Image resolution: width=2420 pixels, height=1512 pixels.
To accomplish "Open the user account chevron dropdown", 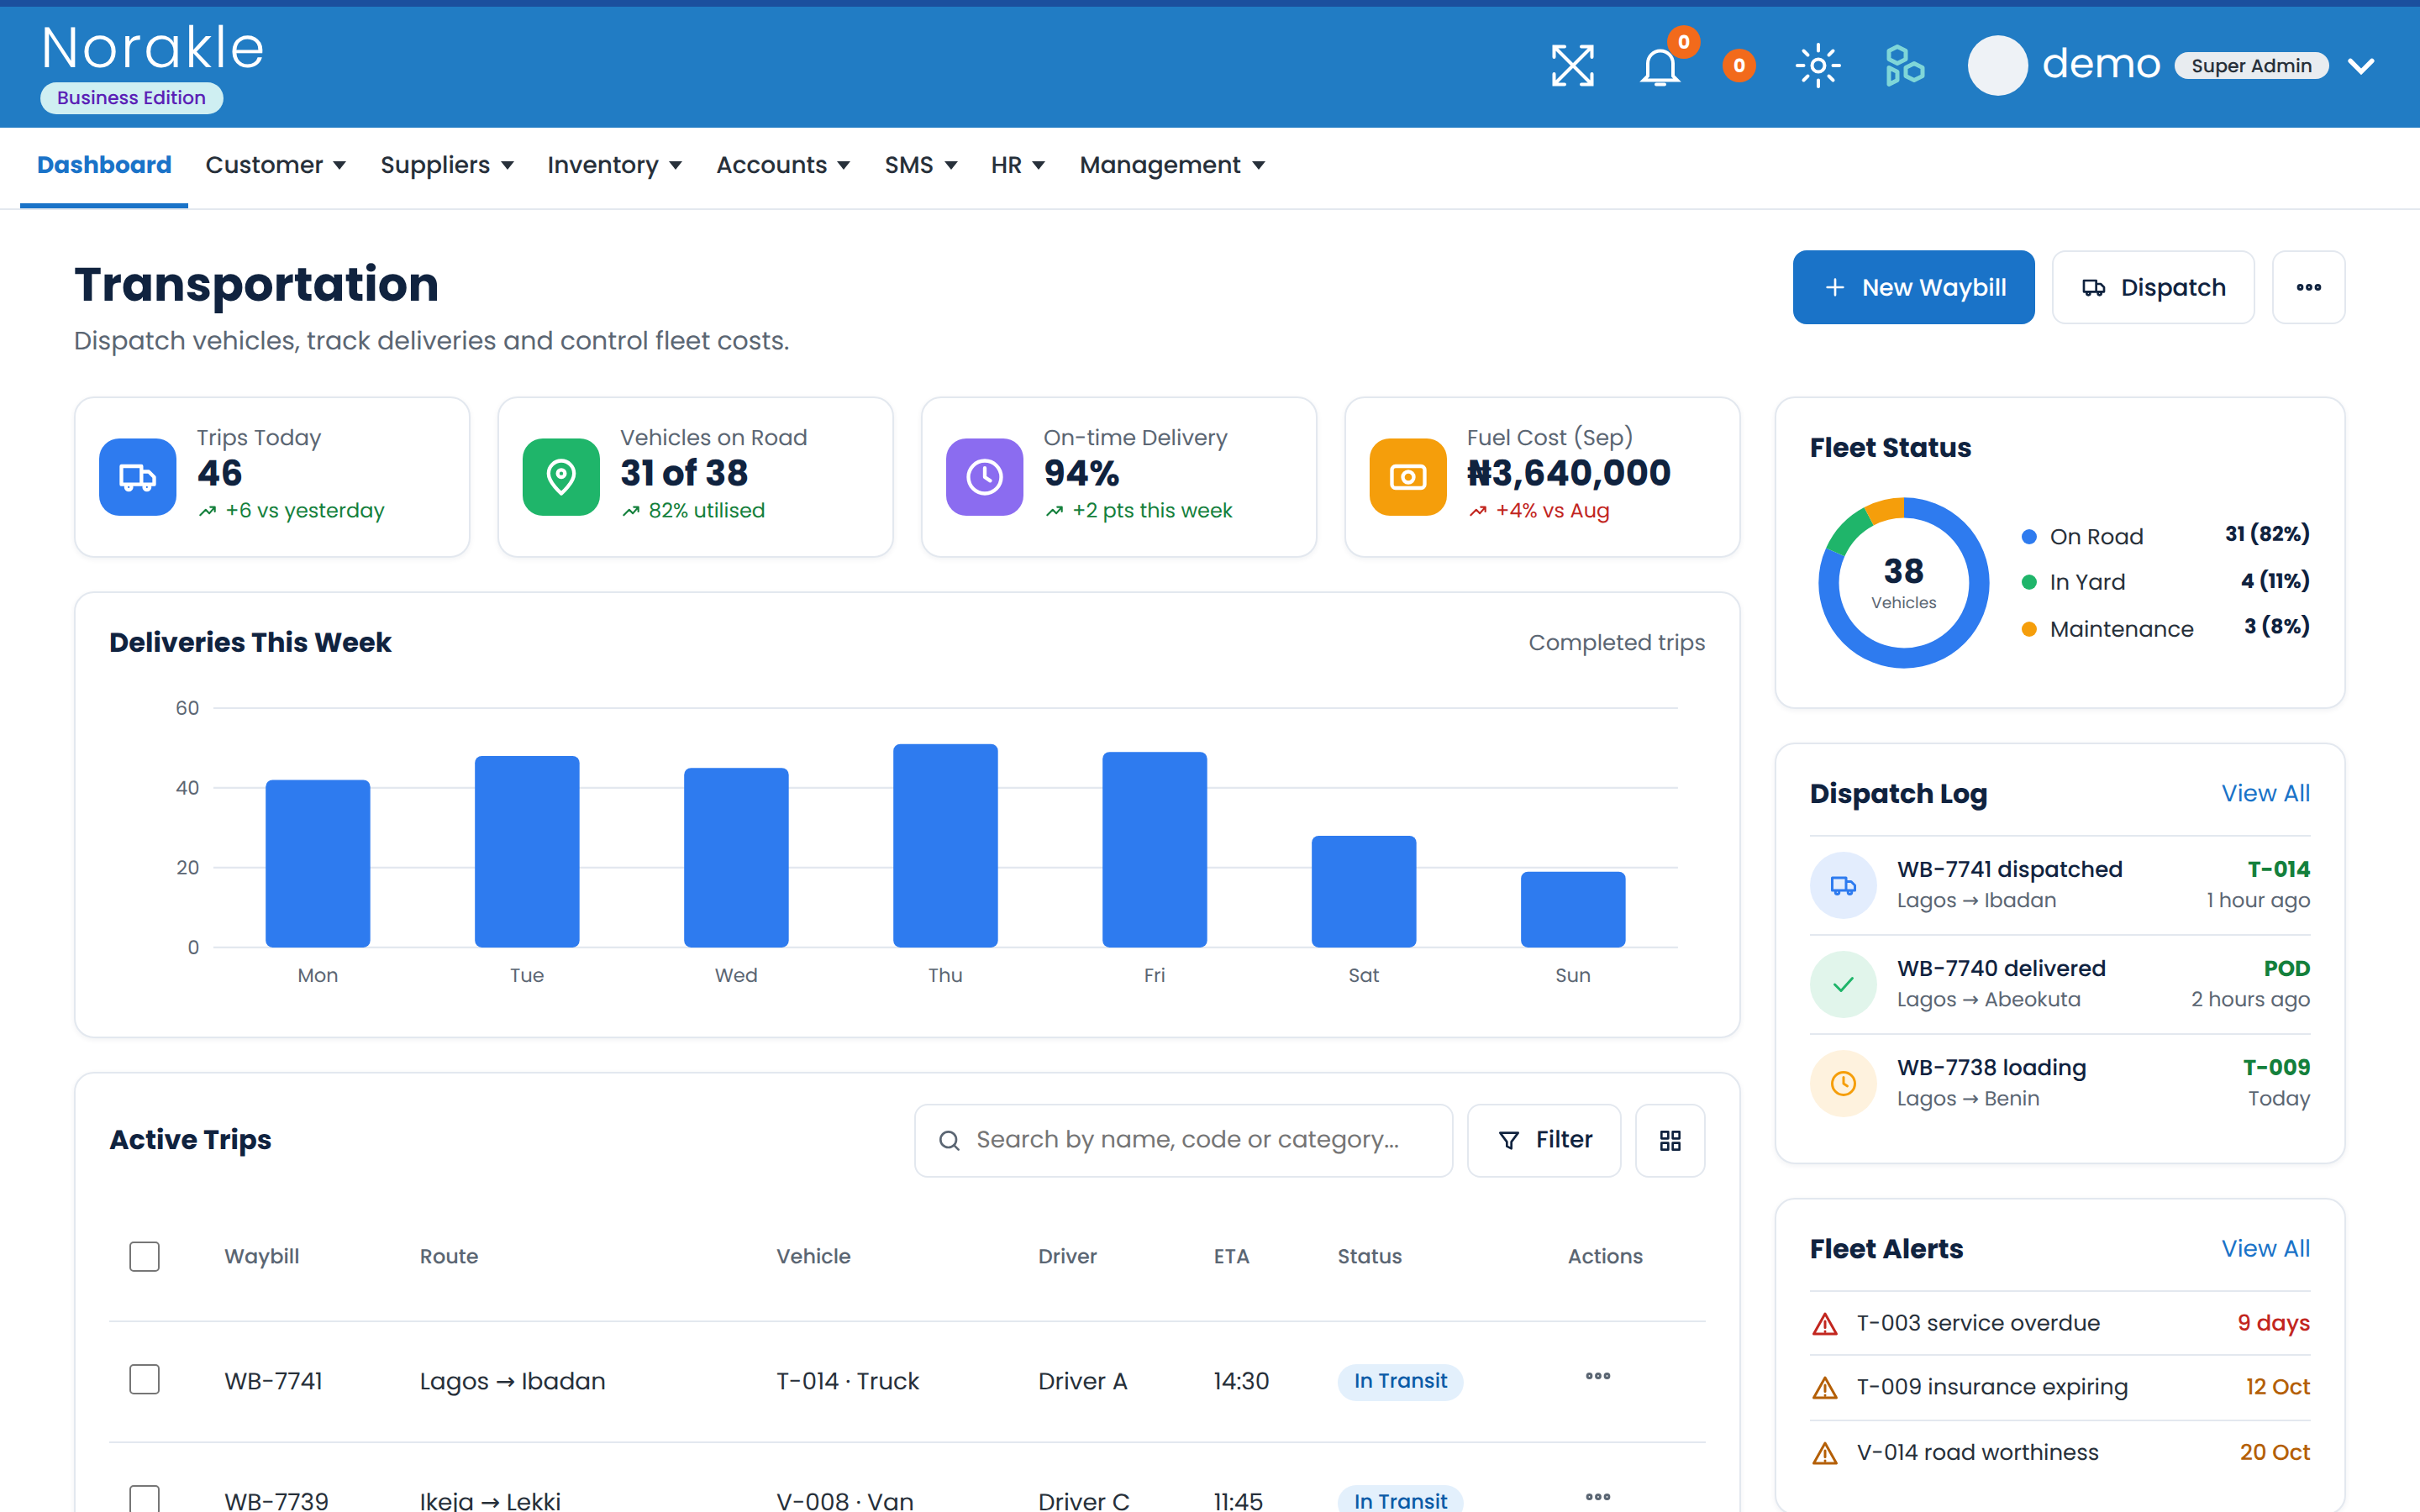I will tap(2361, 66).
